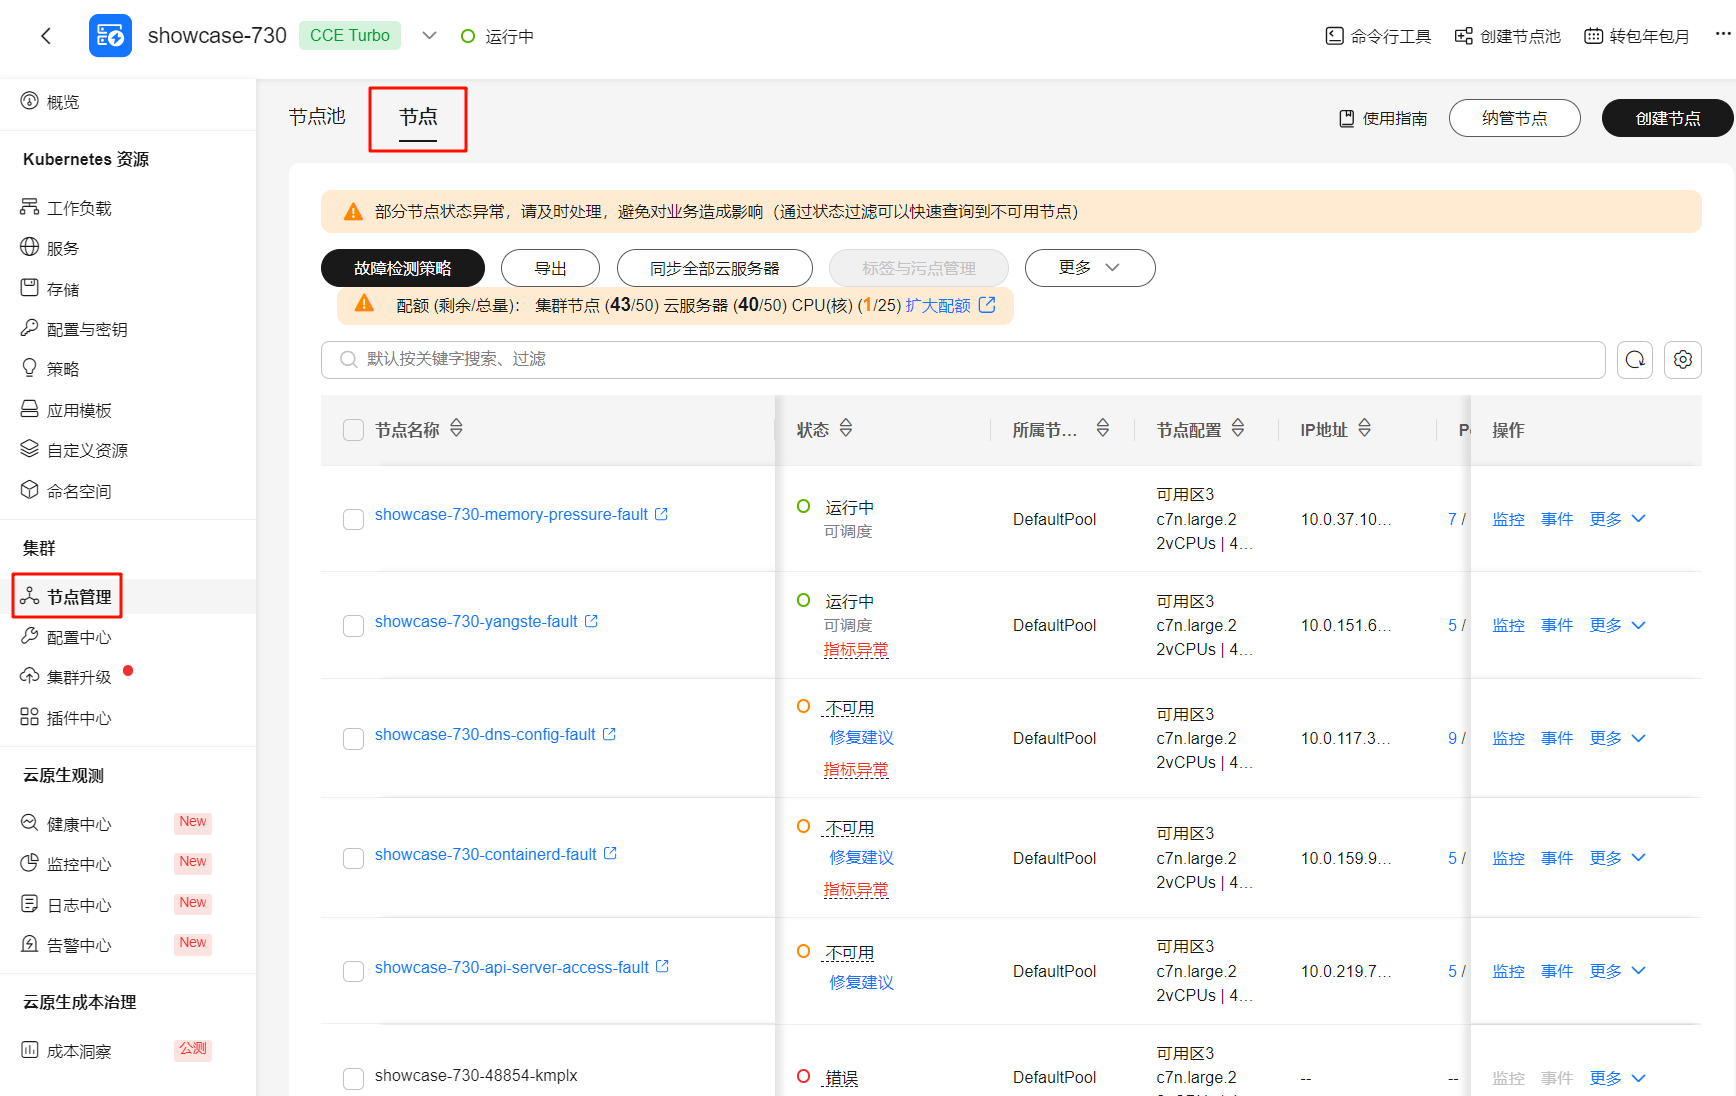Expand cluster switcher chevron beside CCE Turbo
The image size is (1736, 1096).
click(429, 36)
